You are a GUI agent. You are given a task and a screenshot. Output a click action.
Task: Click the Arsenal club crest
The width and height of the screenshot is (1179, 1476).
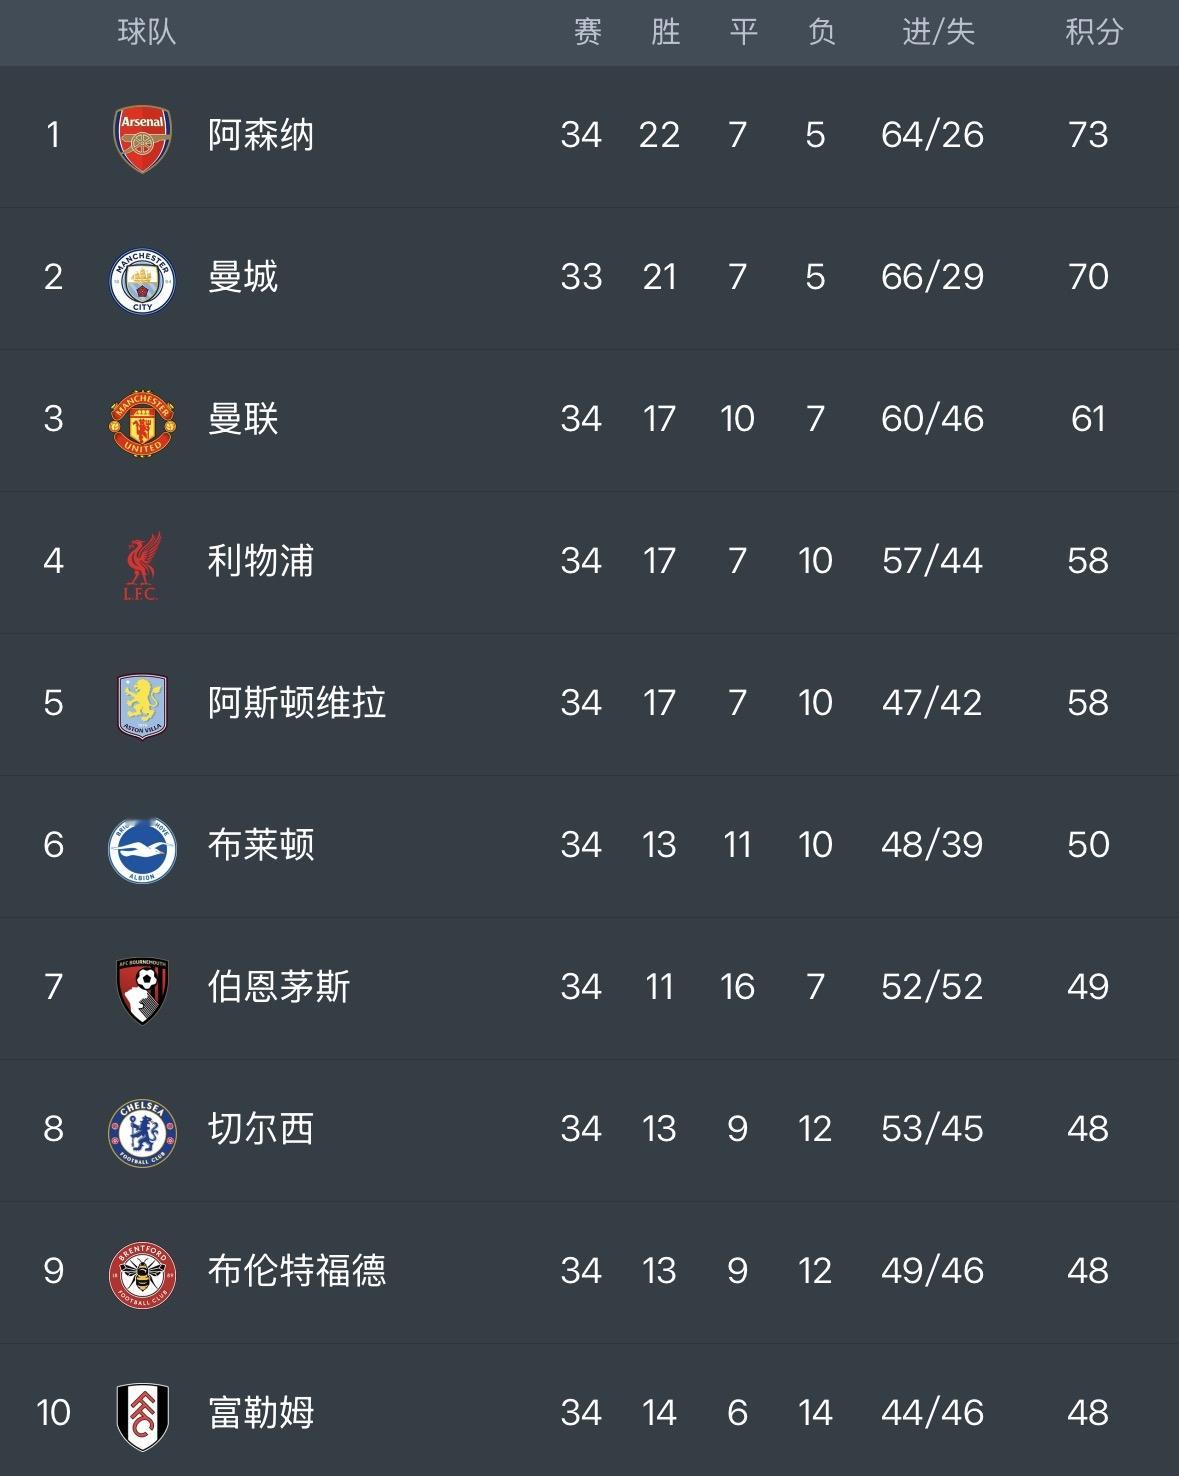142,138
